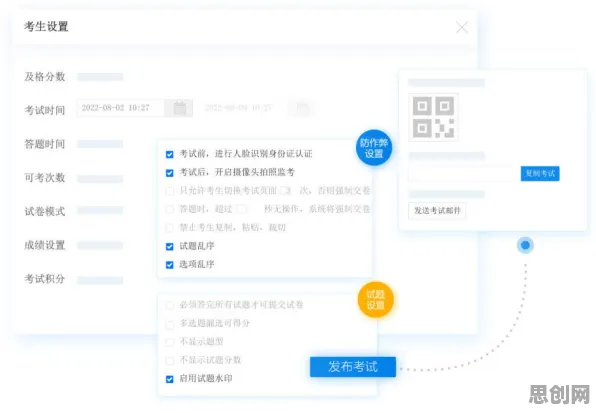Enable 只允许考生切换考试页面 limit checkbox
The width and height of the screenshot is (596, 413).
[x=170, y=191]
